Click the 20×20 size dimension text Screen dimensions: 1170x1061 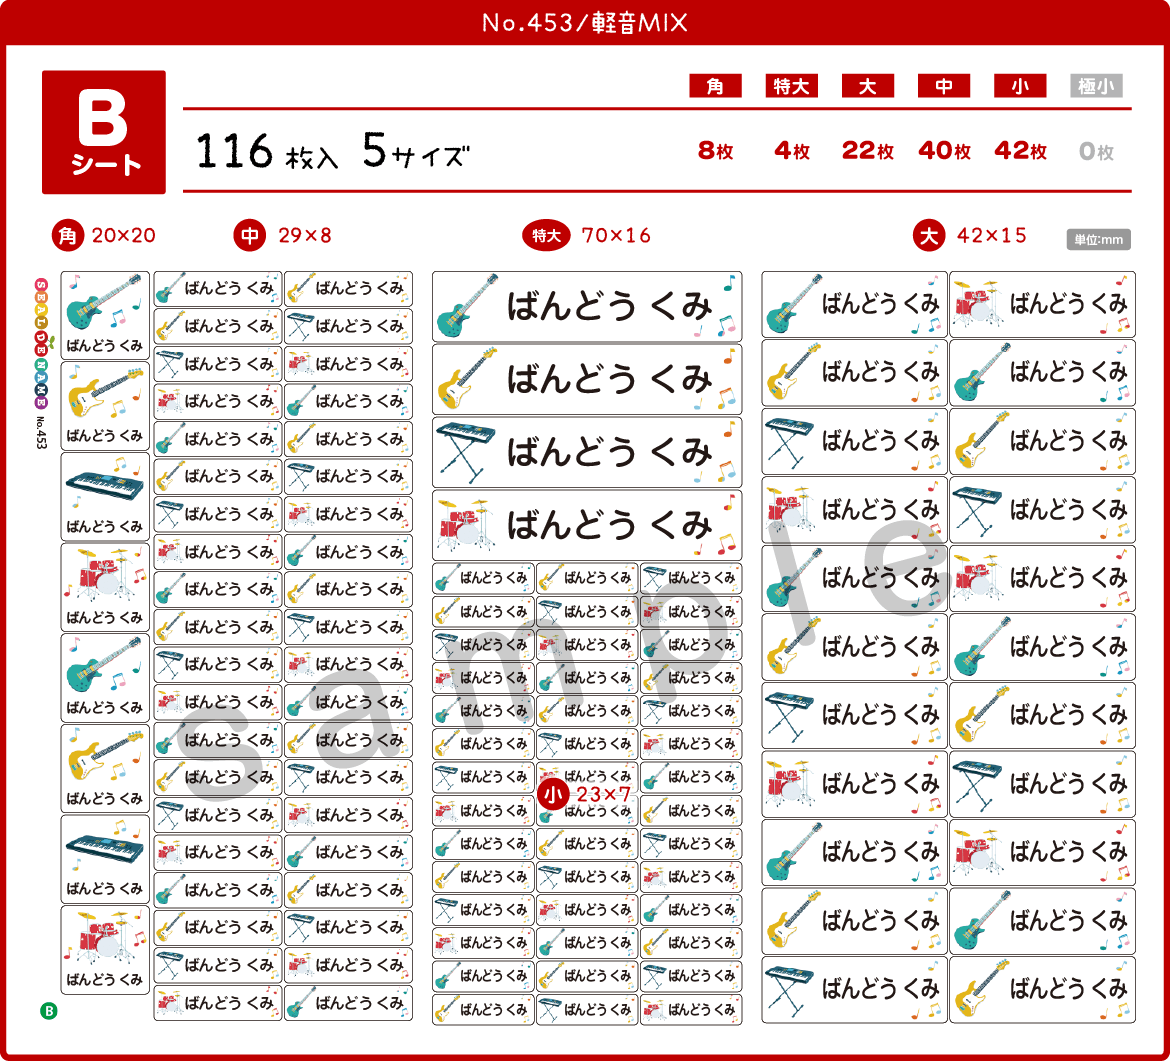click(x=124, y=236)
